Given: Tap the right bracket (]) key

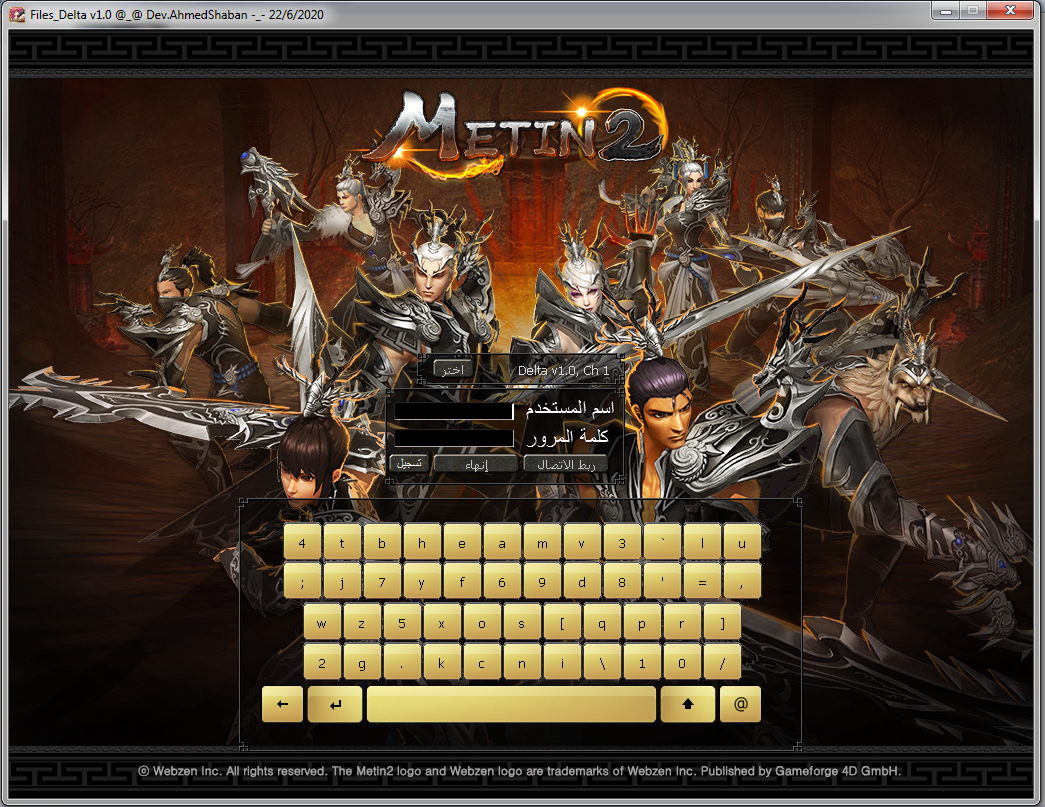Looking at the screenshot, I should pos(722,624).
